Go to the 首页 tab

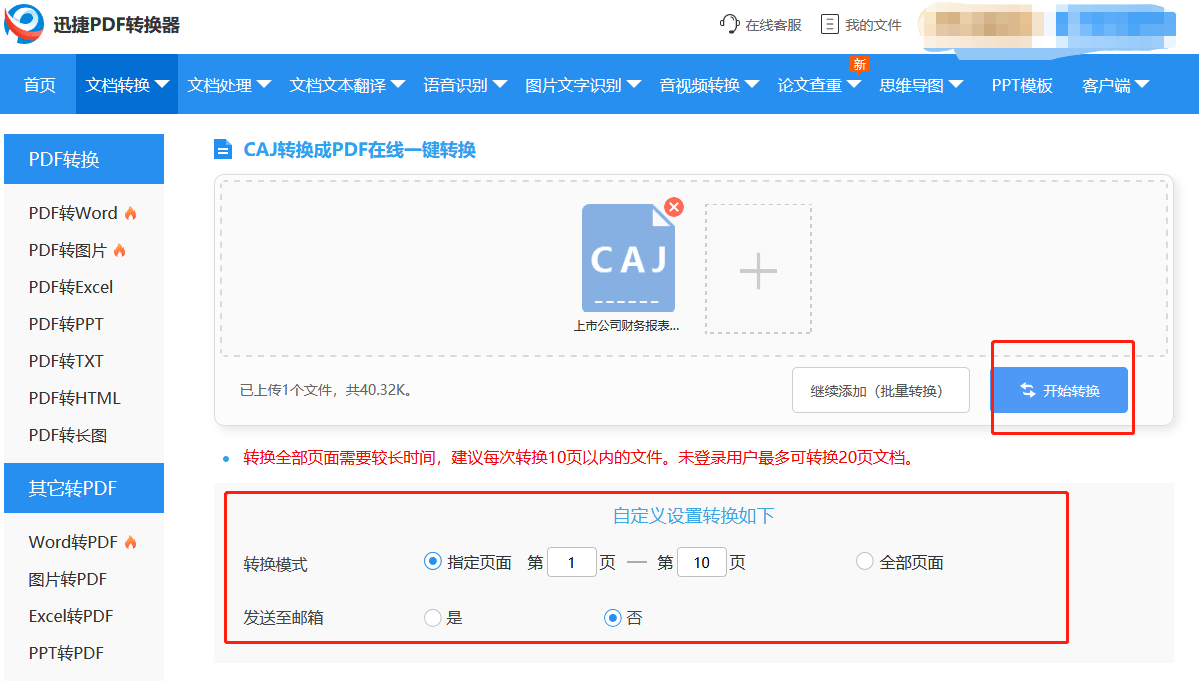(x=39, y=84)
